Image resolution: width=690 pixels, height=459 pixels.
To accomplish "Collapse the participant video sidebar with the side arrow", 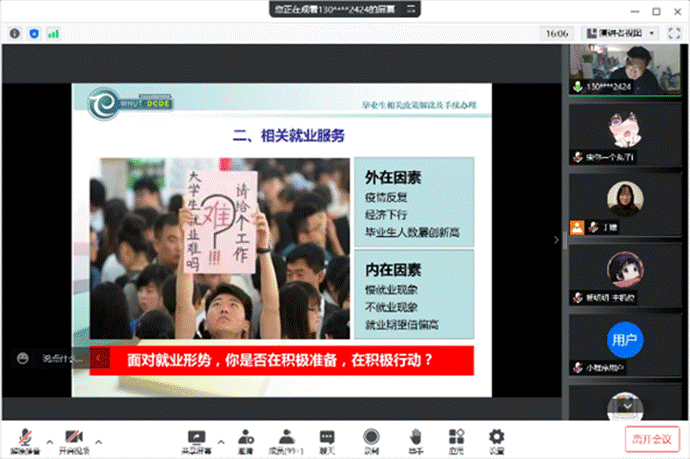I will pyautogui.click(x=557, y=239).
